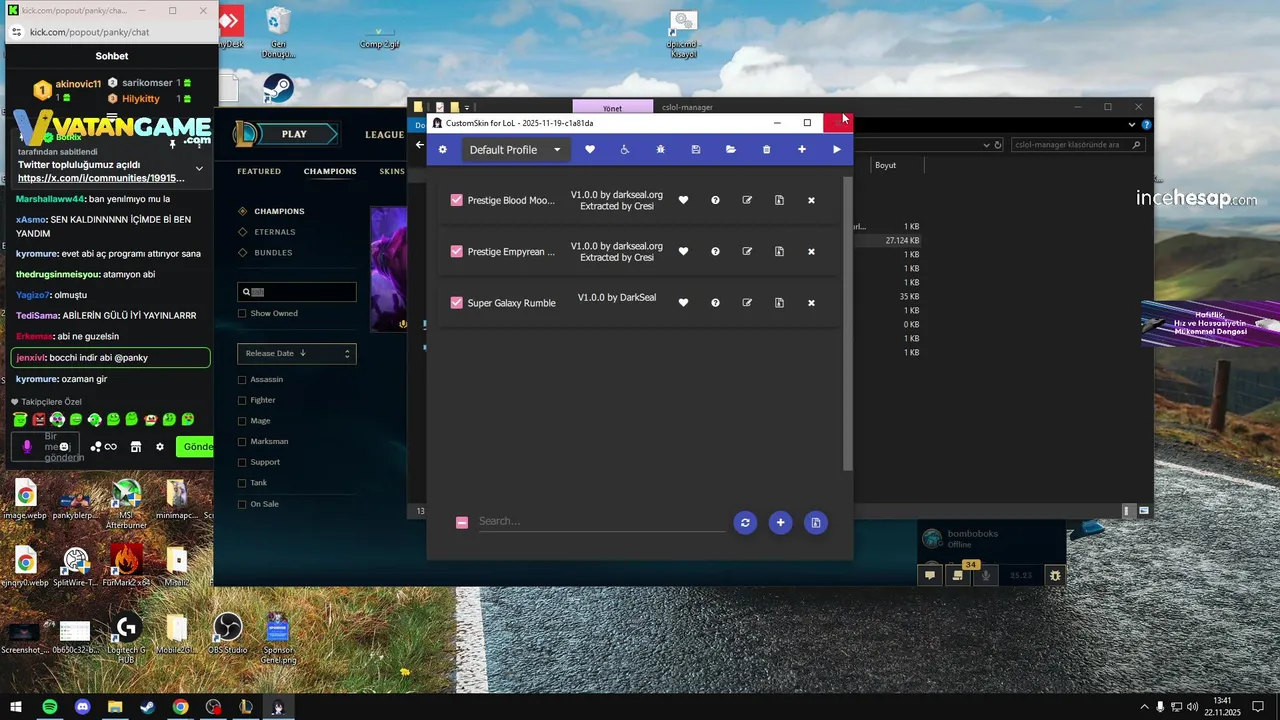Open folder icon in CustomSkin toolbar
1280x720 pixels.
[x=731, y=150]
